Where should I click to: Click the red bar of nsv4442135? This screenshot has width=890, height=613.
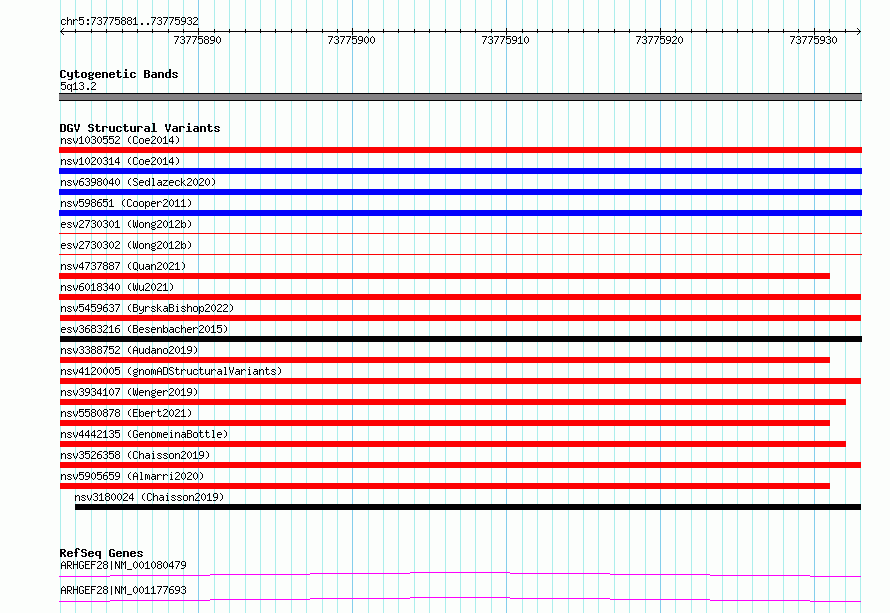[x=452, y=444]
